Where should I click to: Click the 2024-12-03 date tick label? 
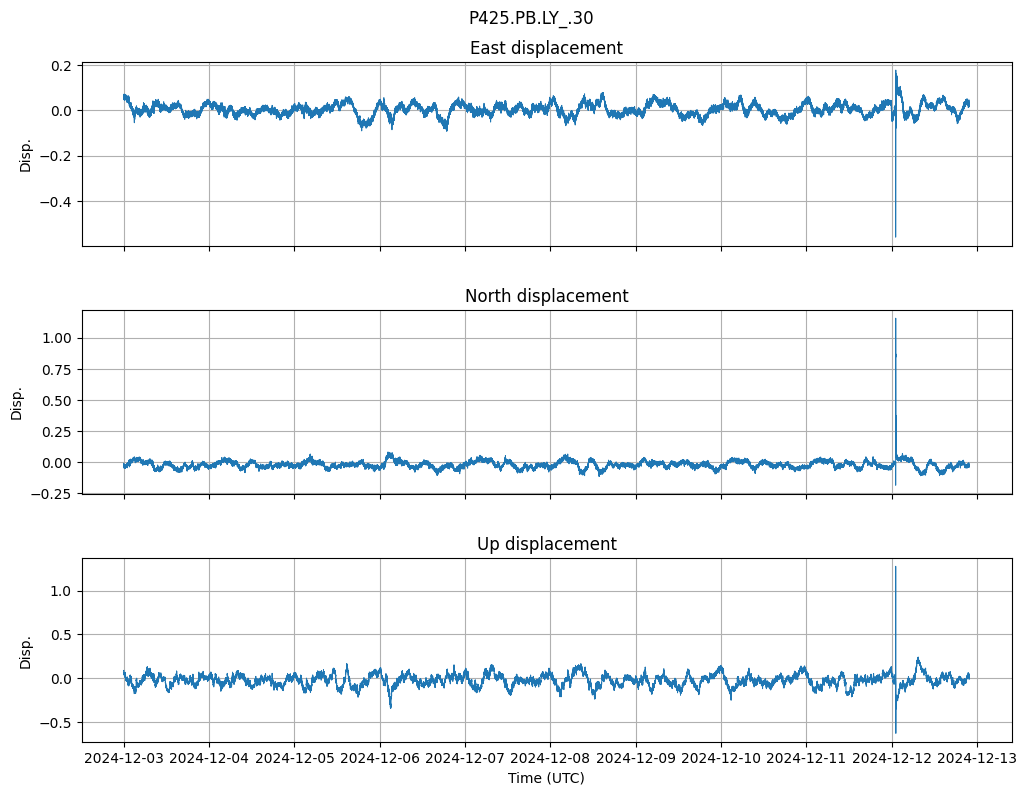[124, 758]
